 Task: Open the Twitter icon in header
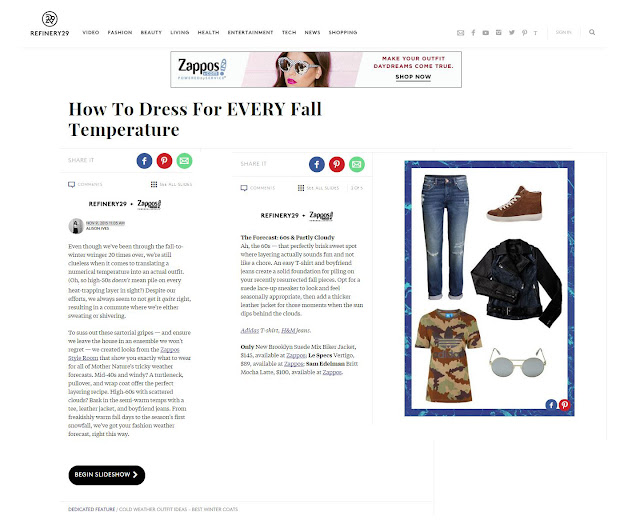coord(511,33)
